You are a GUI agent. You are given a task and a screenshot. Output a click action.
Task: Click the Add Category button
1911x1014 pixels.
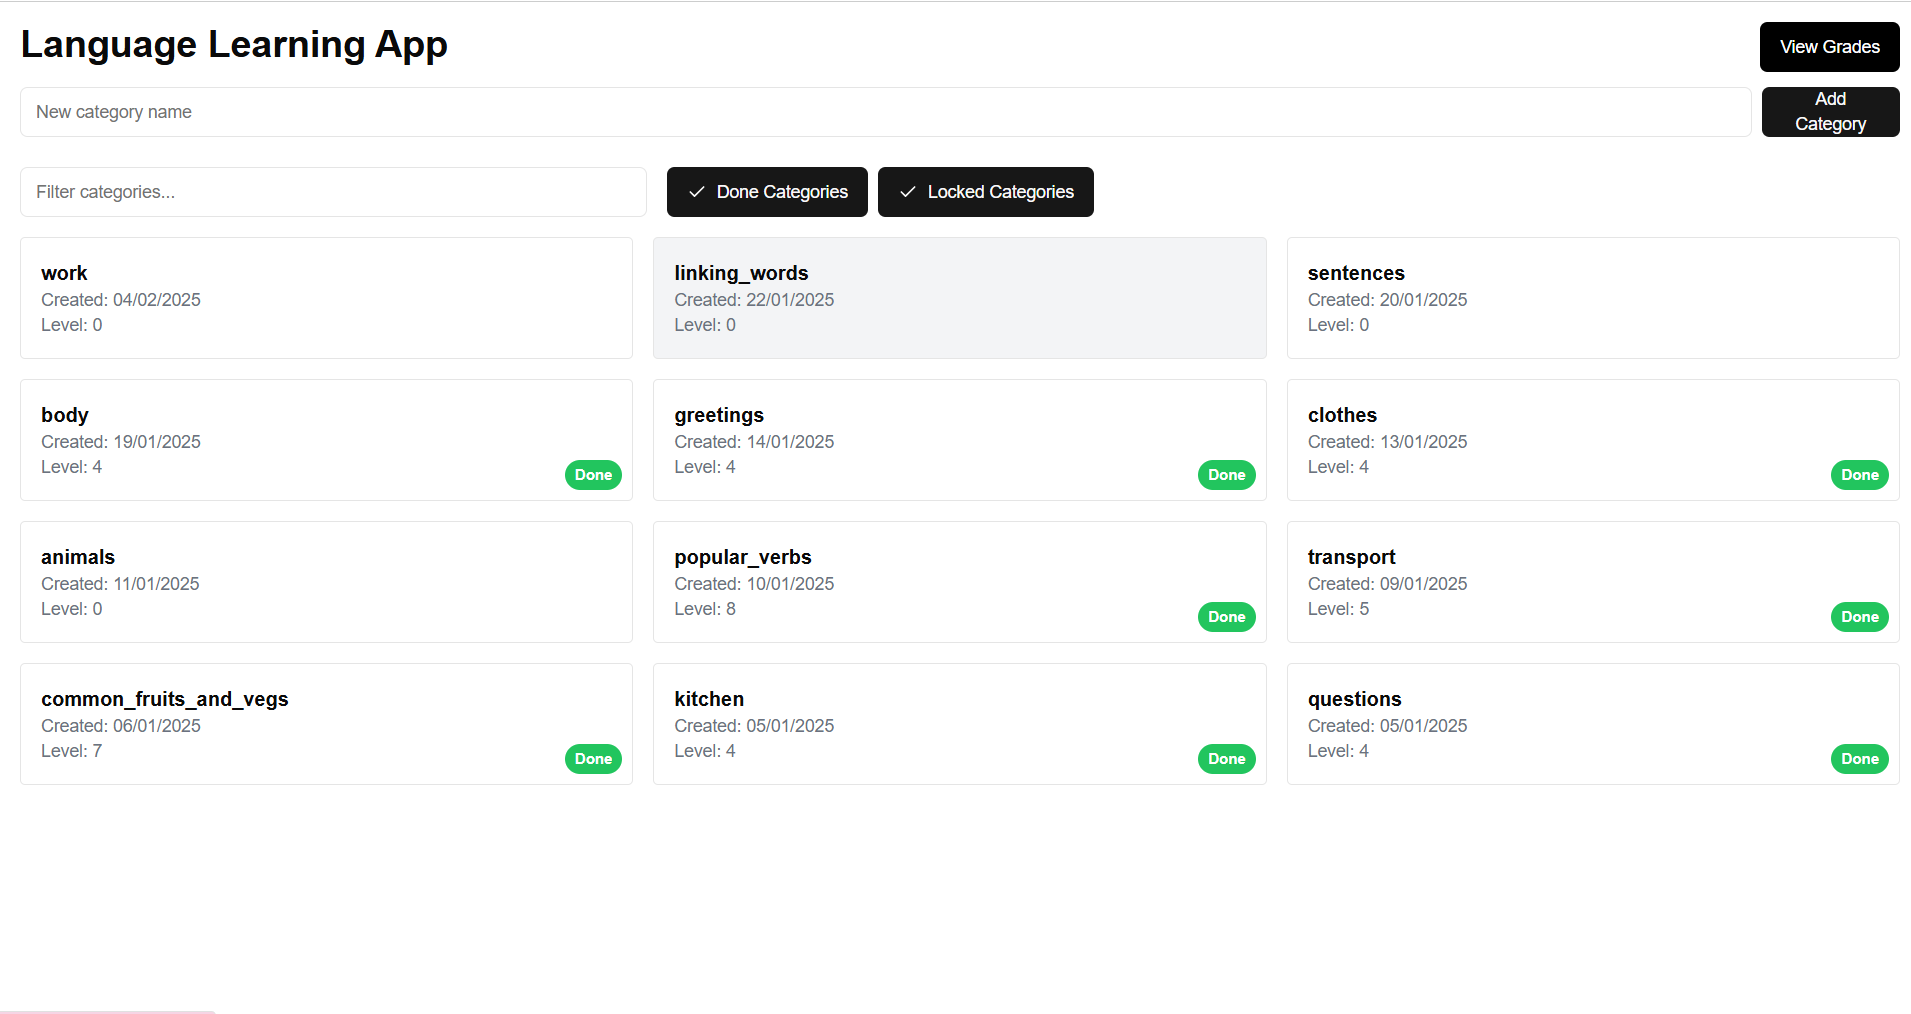pos(1830,112)
